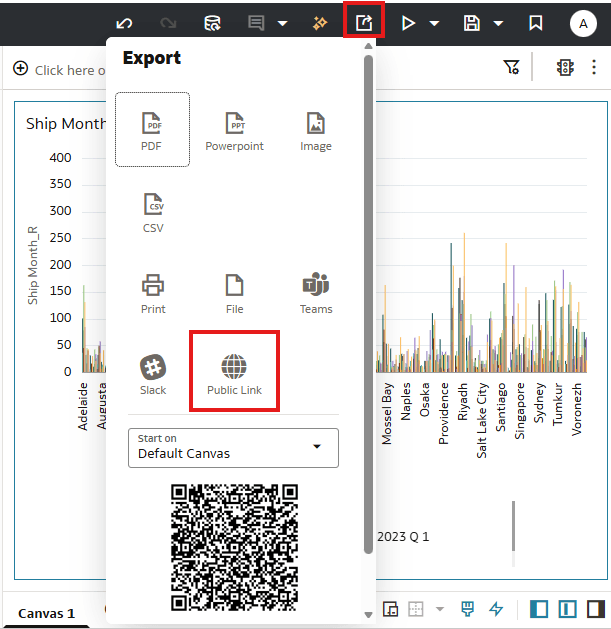Click the lightning bolt icon in the bottom bar

[496, 609]
